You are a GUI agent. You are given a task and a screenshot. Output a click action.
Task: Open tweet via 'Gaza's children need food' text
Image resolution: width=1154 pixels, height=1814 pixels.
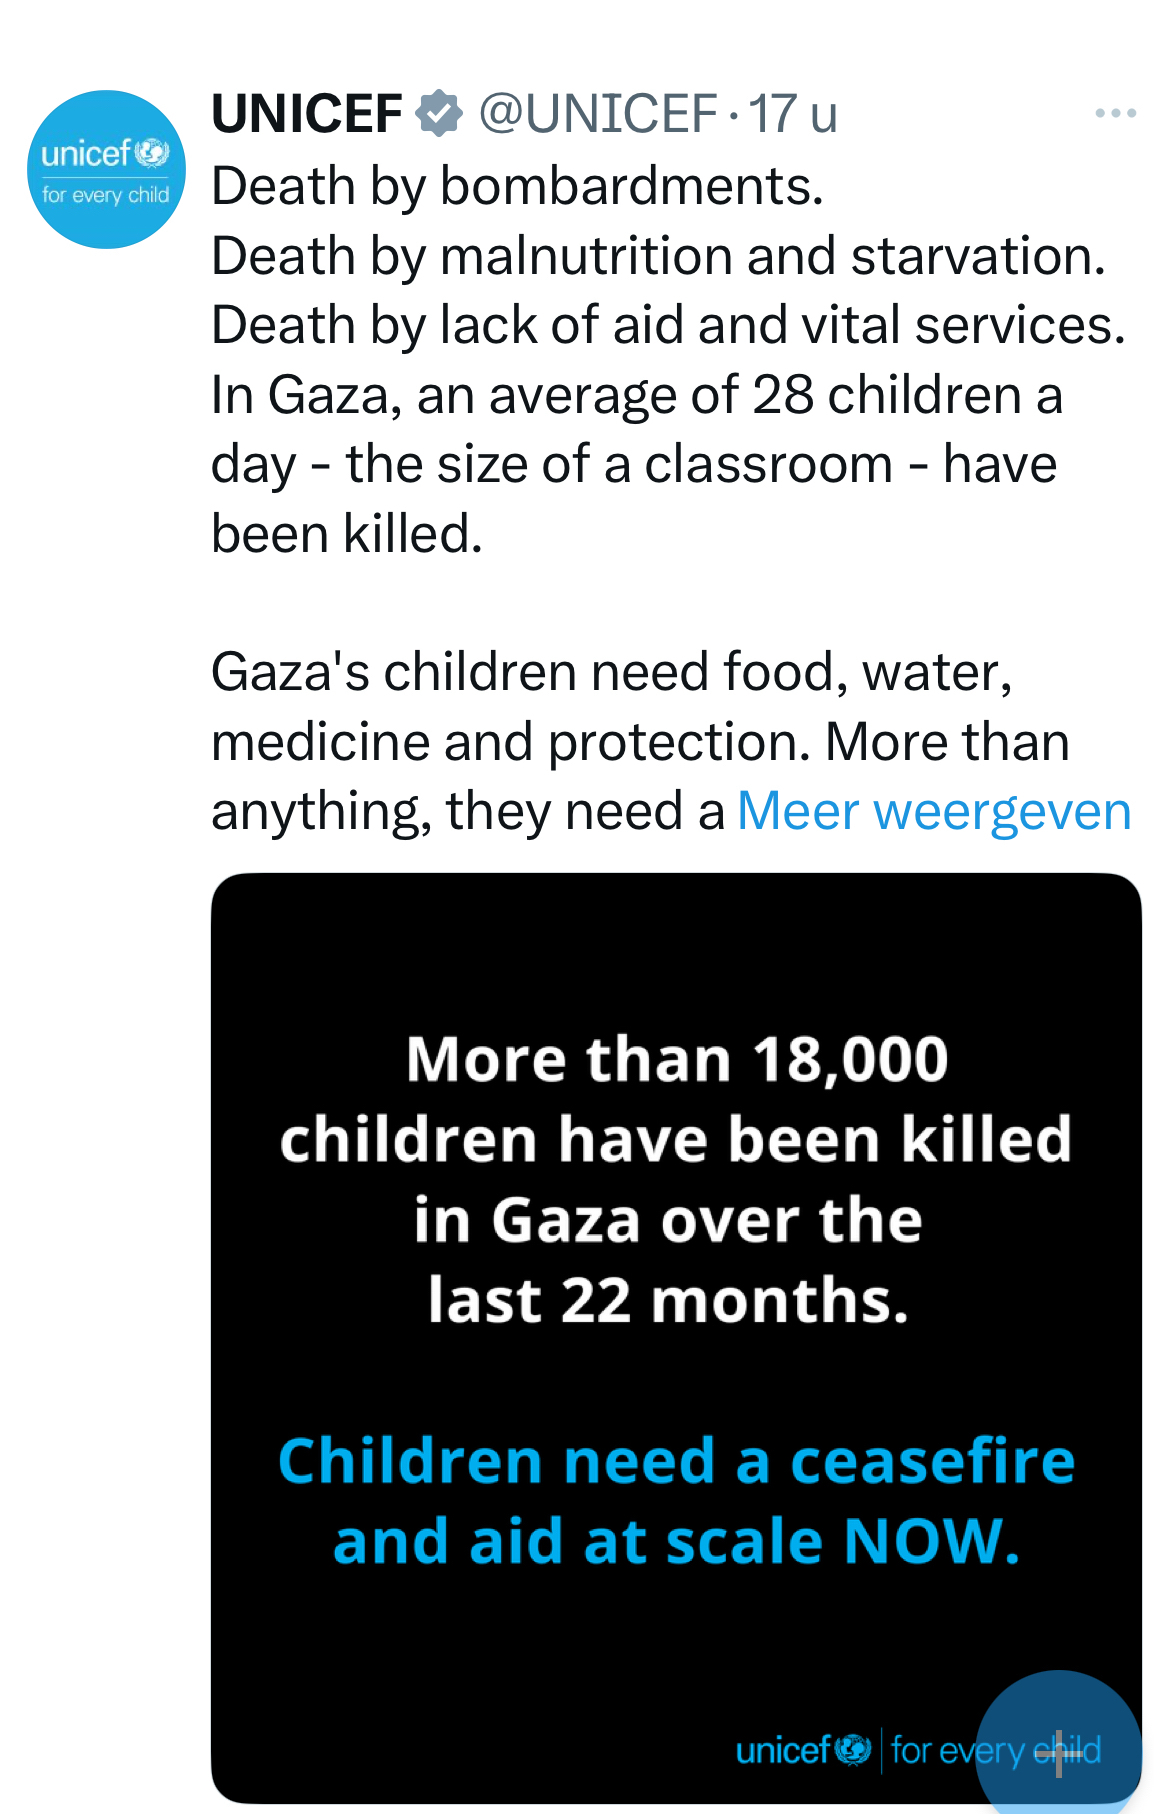pyautogui.click(x=611, y=672)
